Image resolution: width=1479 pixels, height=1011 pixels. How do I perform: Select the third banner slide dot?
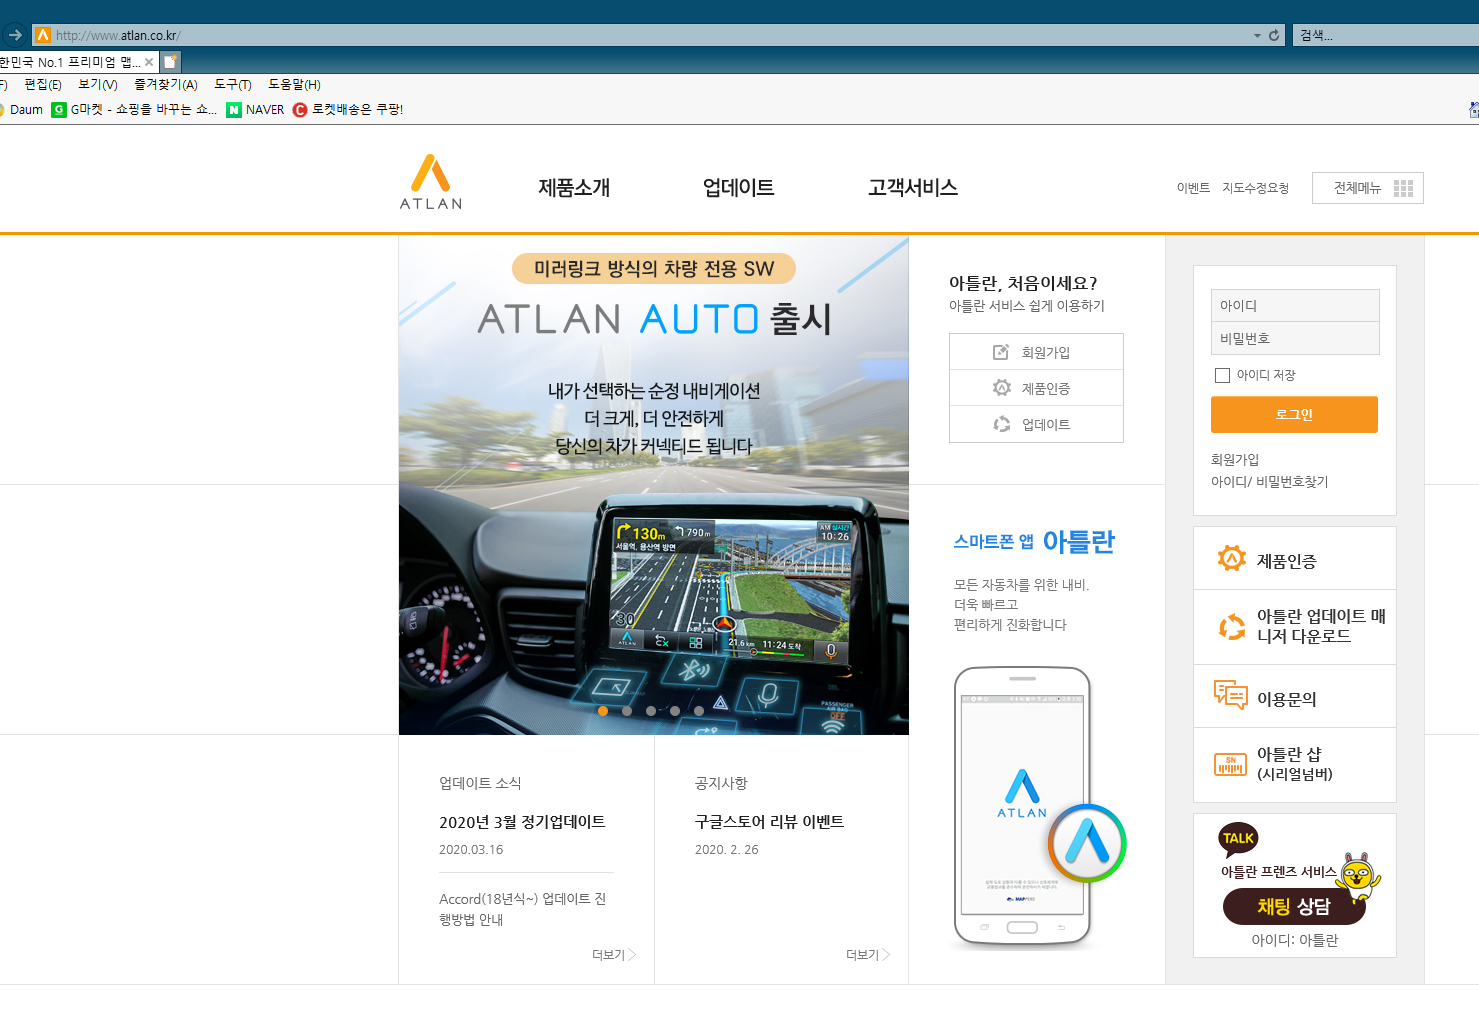[x=651, y=711]
